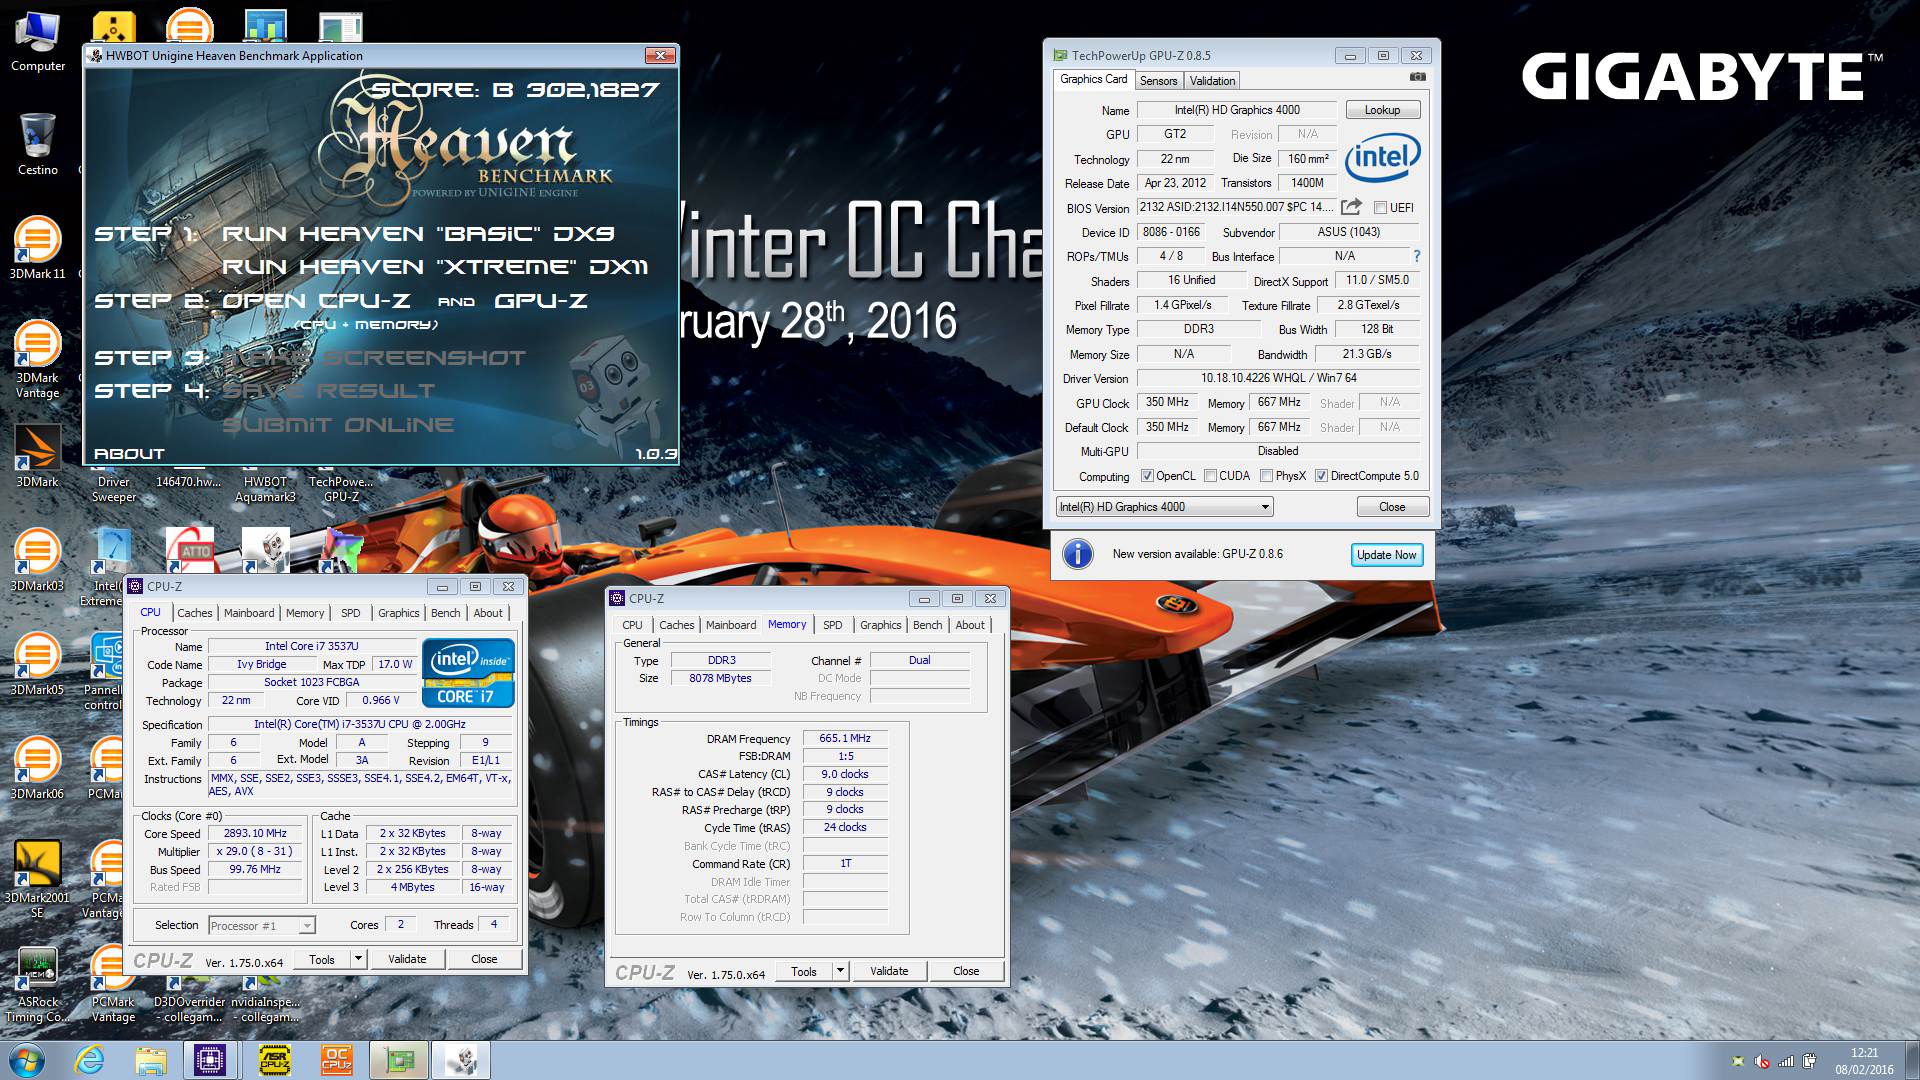Launch the 3DMark Vantage desktop shortcut
1920x1080 pixels.
tap(37, 360)
